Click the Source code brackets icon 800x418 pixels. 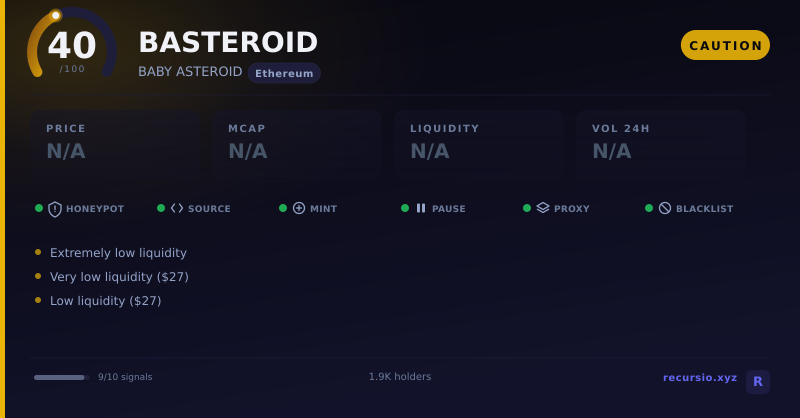point(177,208)
